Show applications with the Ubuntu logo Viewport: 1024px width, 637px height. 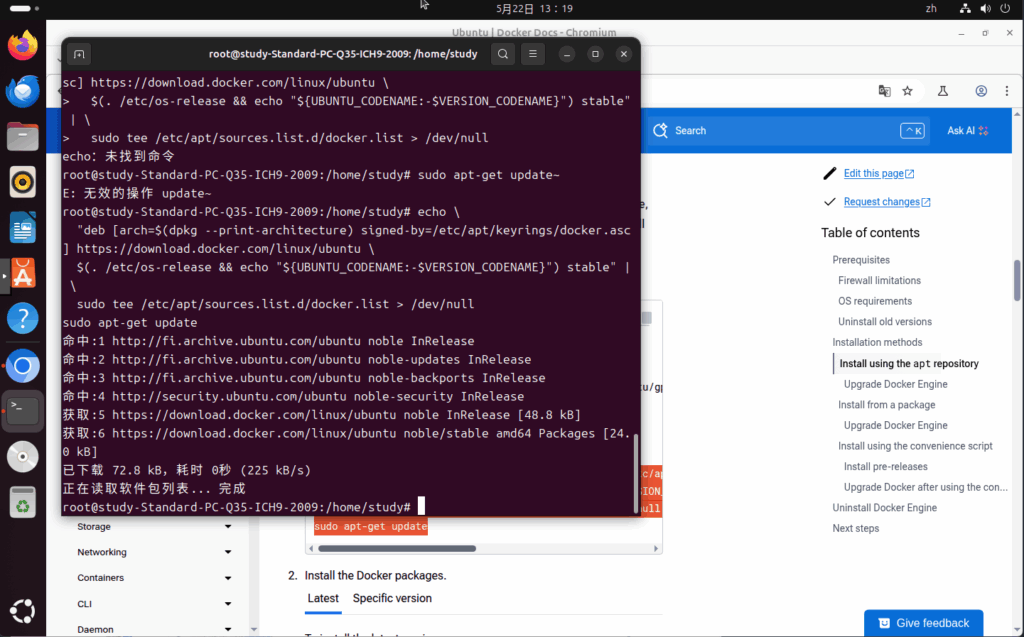coord(23,611)
